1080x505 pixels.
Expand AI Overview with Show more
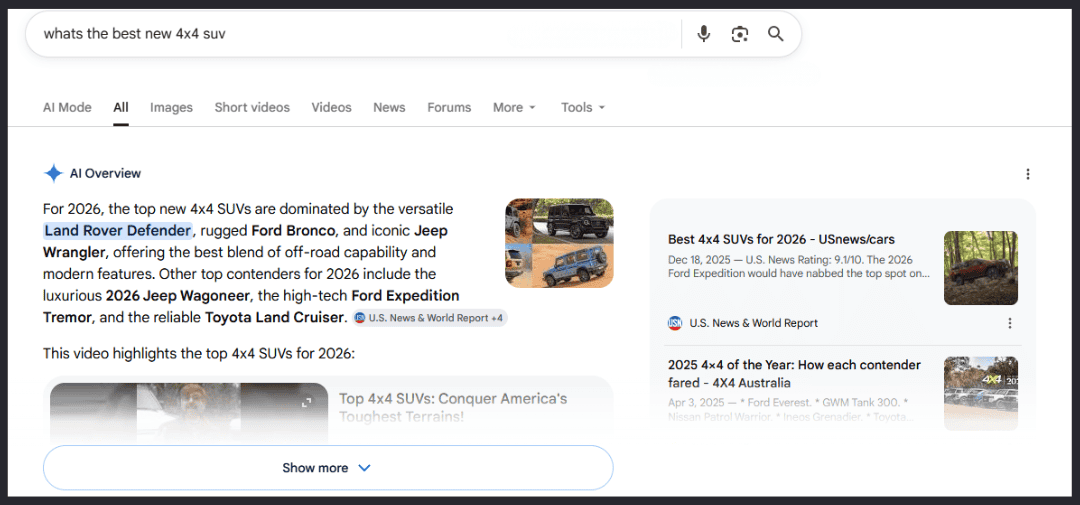click(328, 468)
